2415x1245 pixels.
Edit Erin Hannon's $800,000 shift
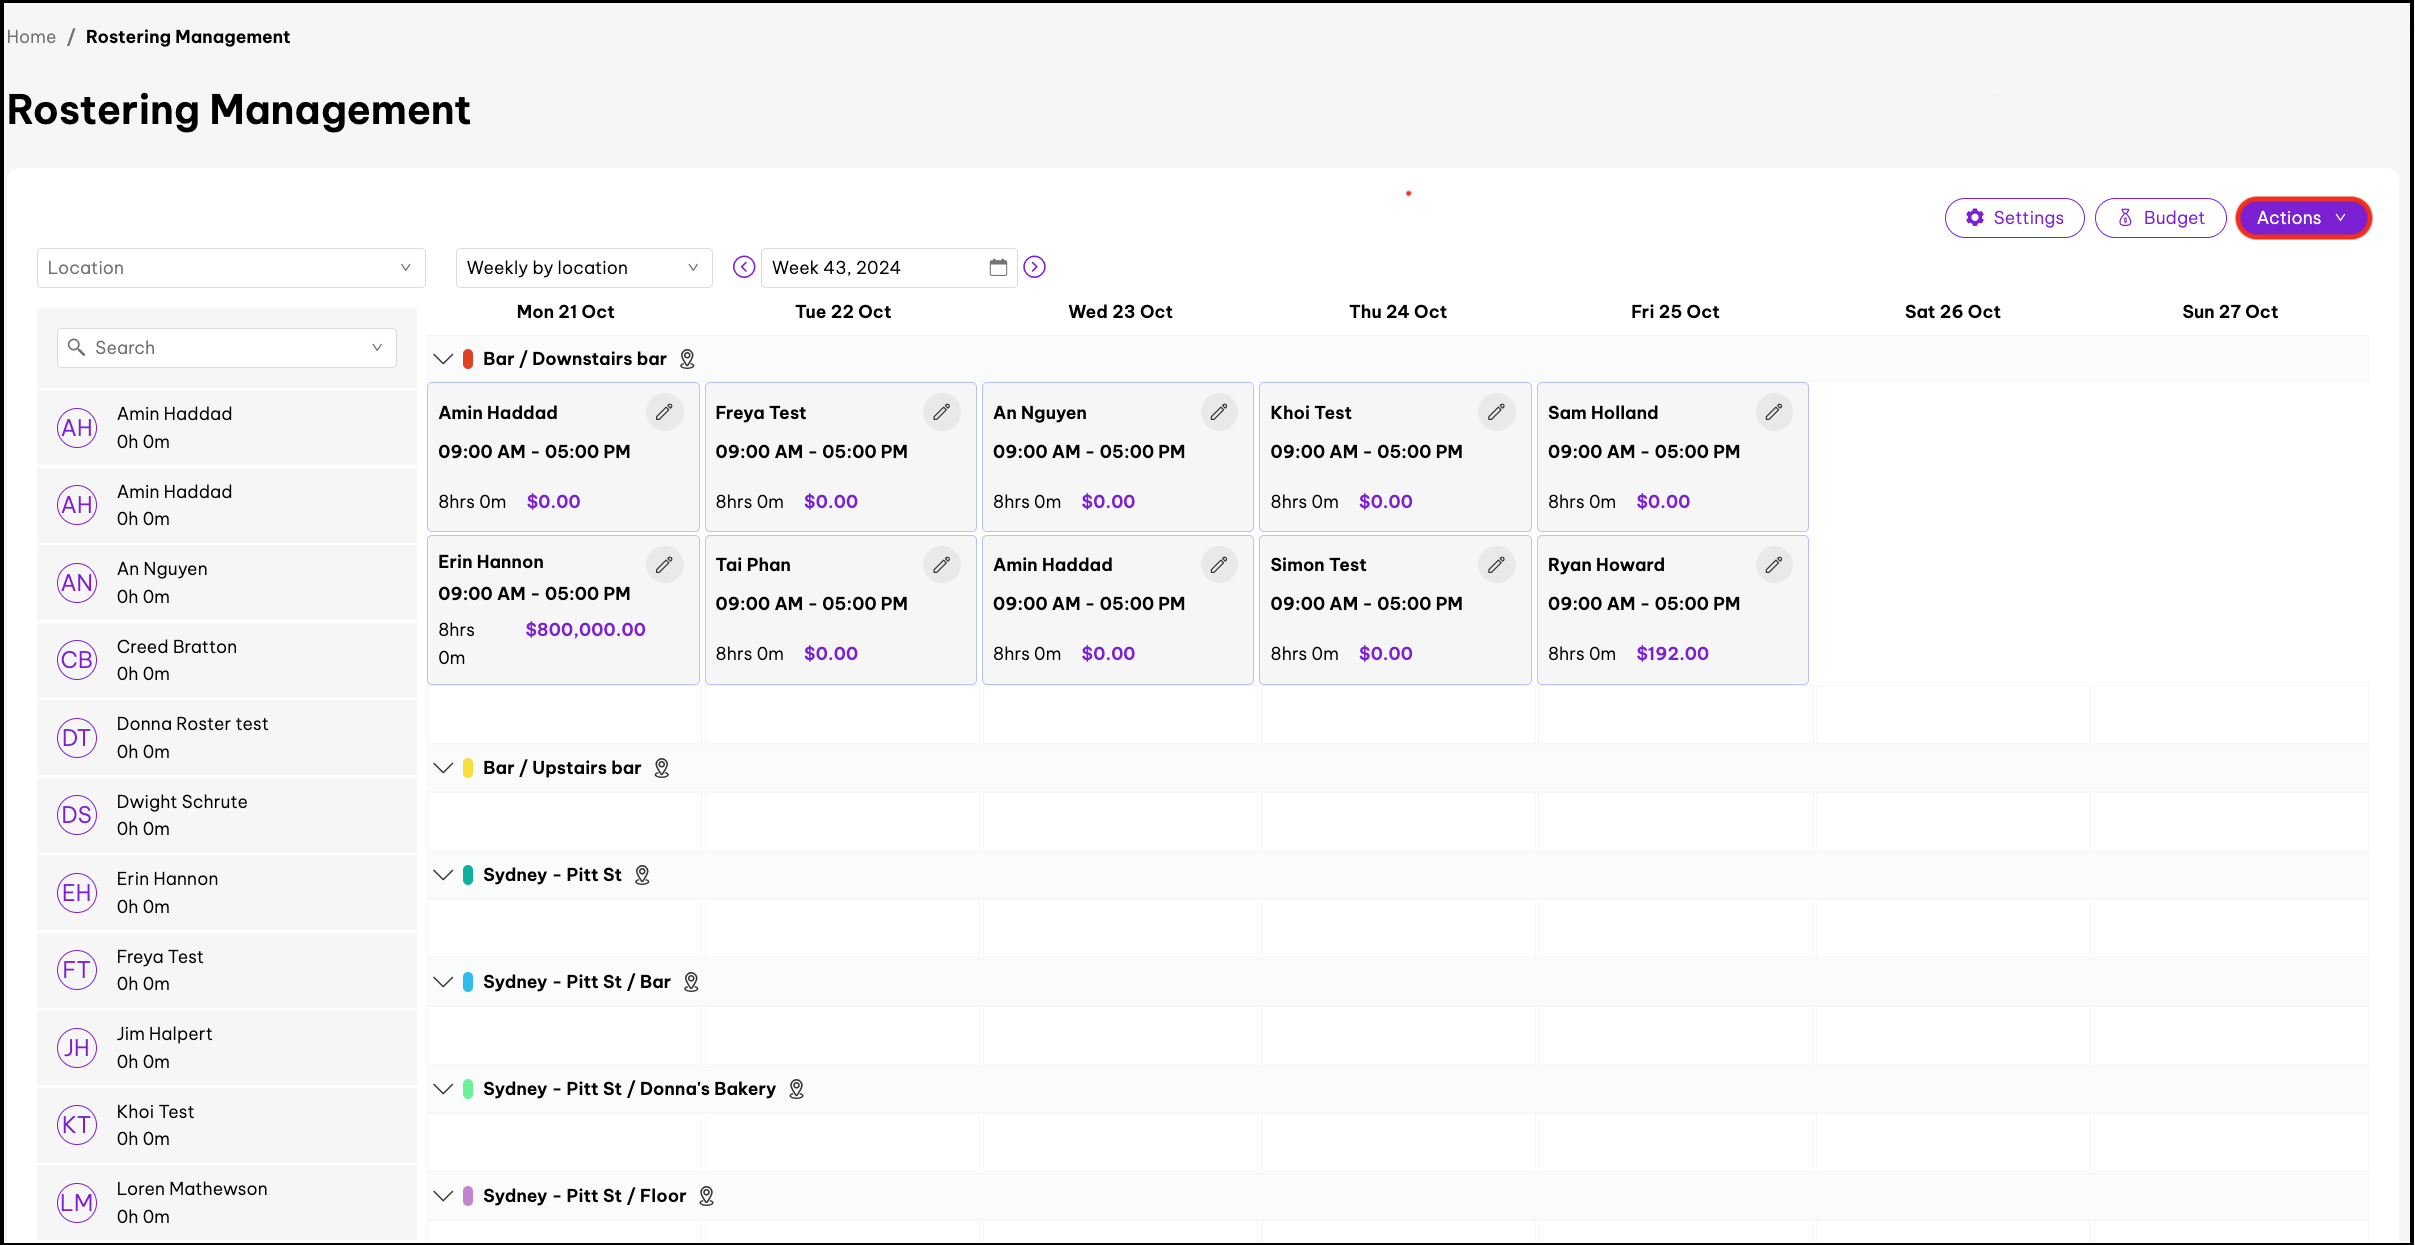pos(664,565)
